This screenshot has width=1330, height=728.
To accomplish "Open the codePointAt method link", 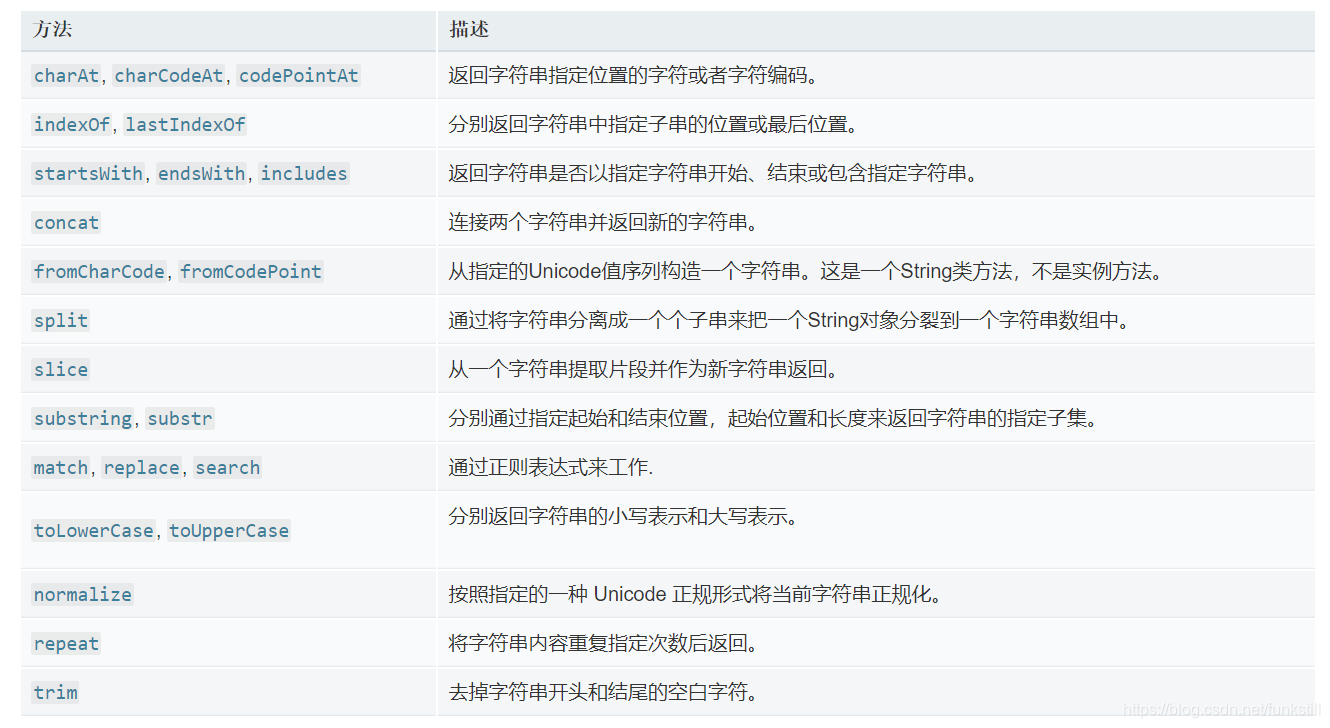I will point(298,76).
